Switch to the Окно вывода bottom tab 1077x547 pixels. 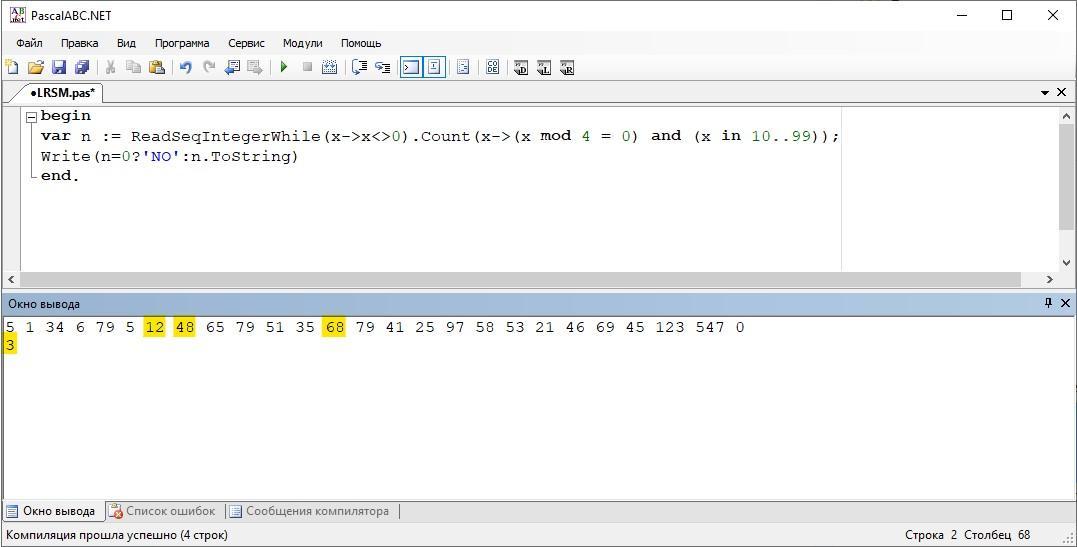click(53, 511)
